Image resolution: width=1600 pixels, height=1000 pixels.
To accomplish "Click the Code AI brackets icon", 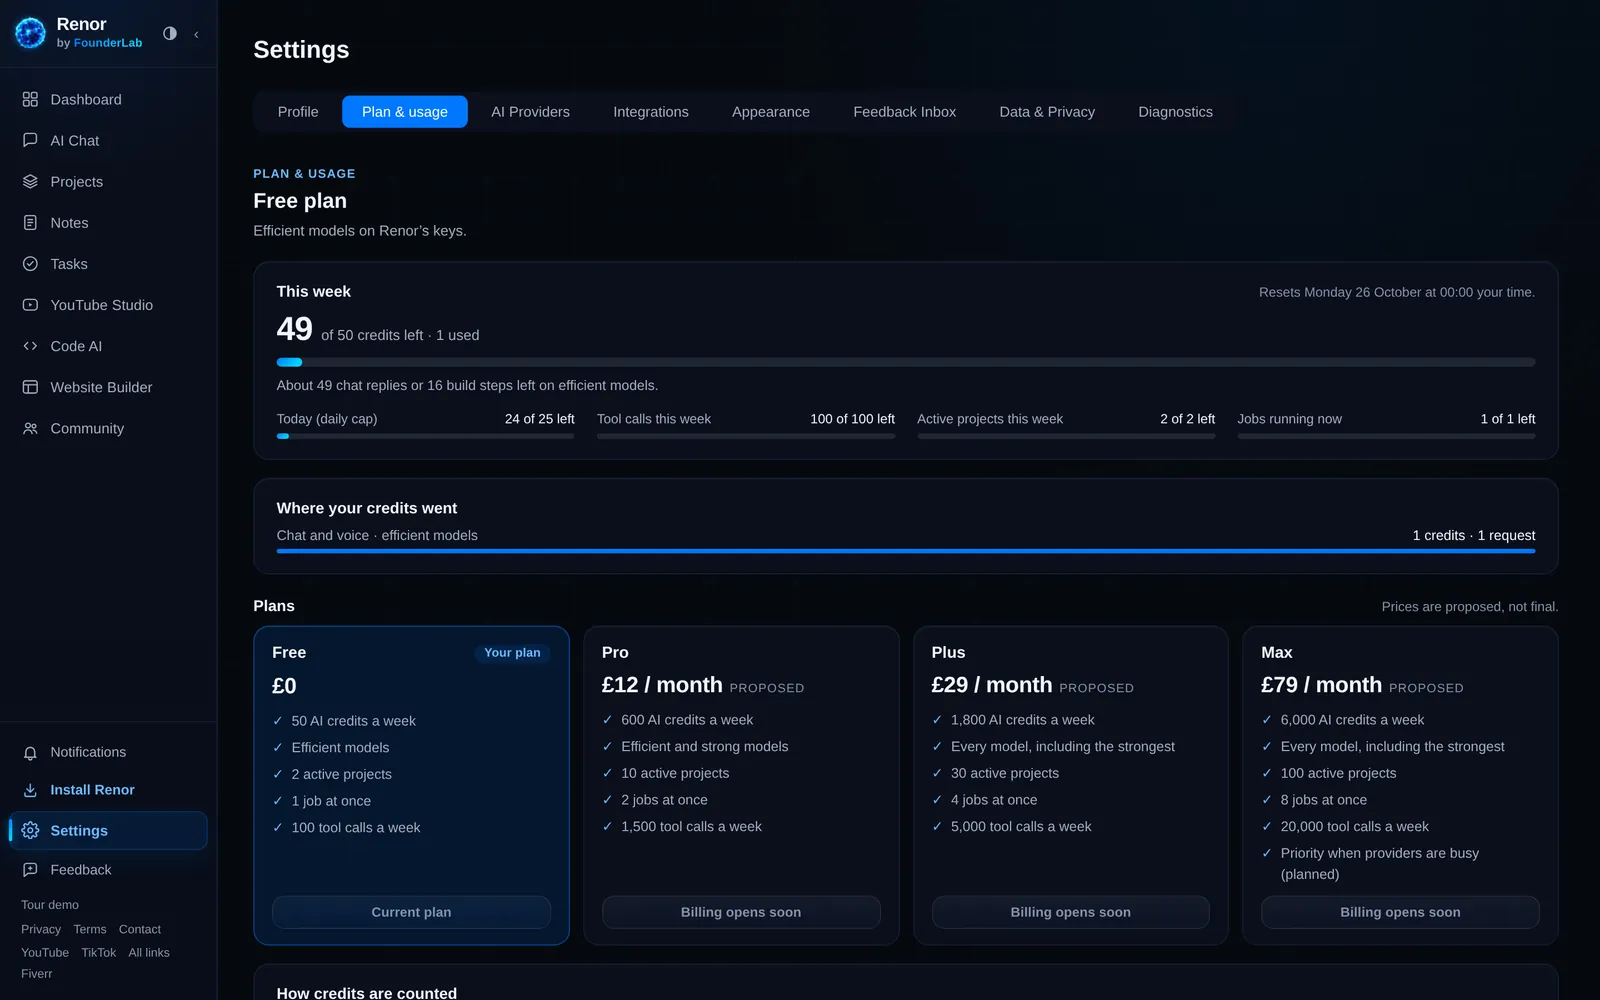I will (30, 345).
